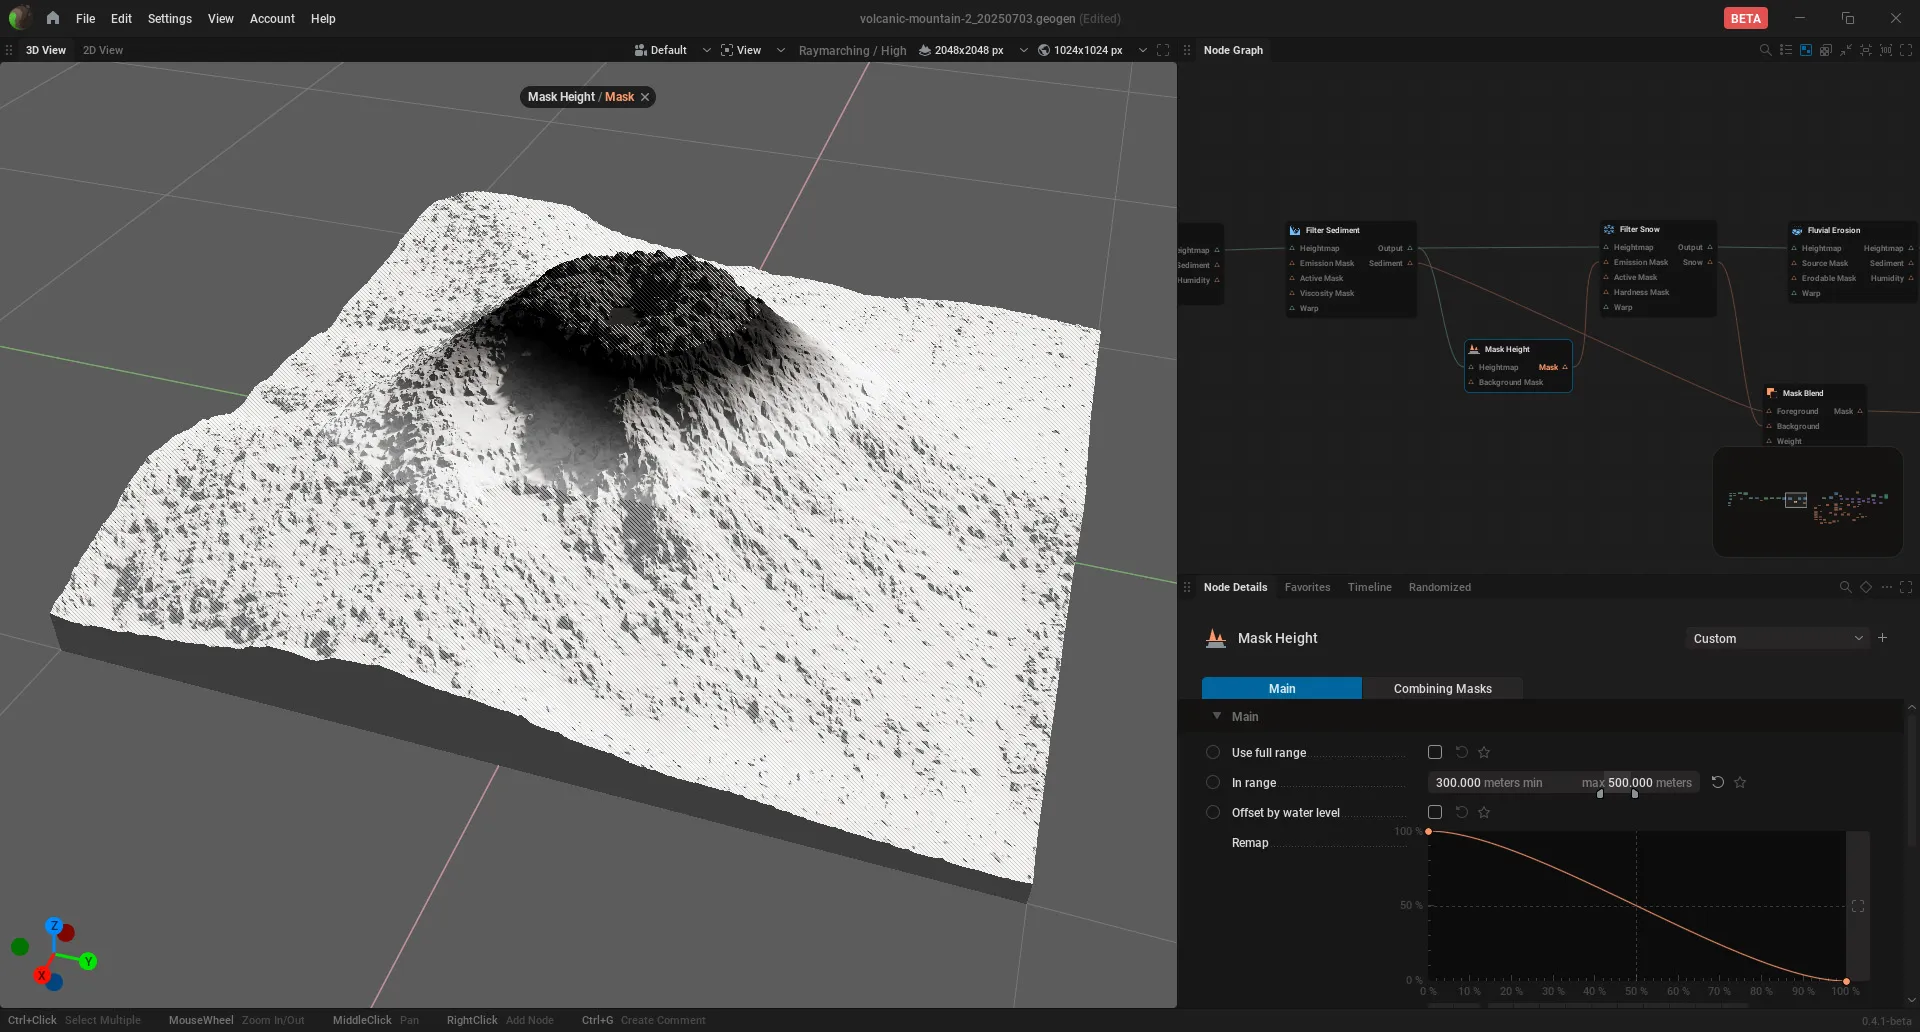Click the node list view icon
Screen dimensions: 1920x1032
[1786, 50]
